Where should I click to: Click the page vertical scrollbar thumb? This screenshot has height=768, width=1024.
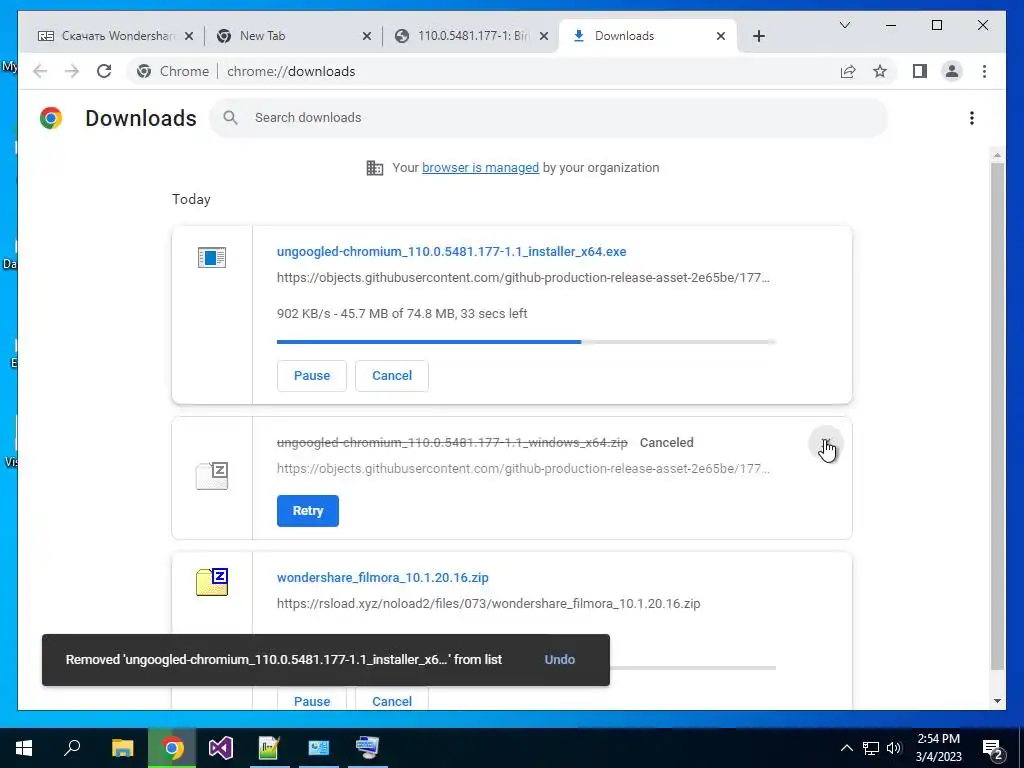pos(997,416)
